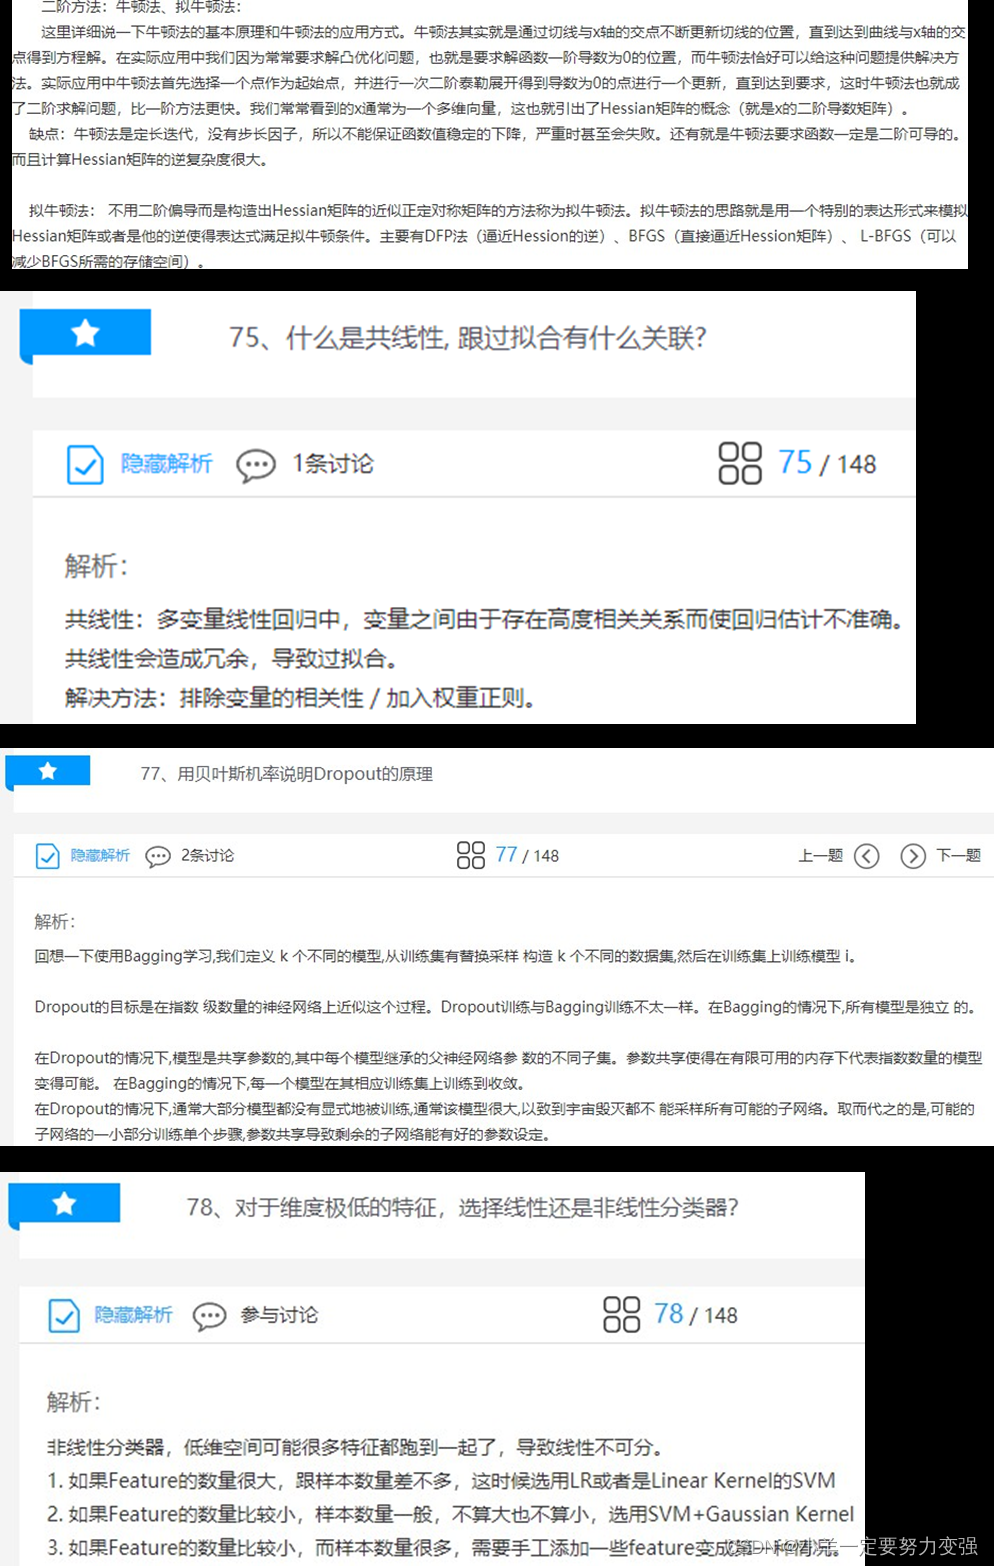Viewport: 994px width, 1566px height.
Task: Click the question title 75、什么是共线性
Action: pyautogui.click(x=468, y=338)
